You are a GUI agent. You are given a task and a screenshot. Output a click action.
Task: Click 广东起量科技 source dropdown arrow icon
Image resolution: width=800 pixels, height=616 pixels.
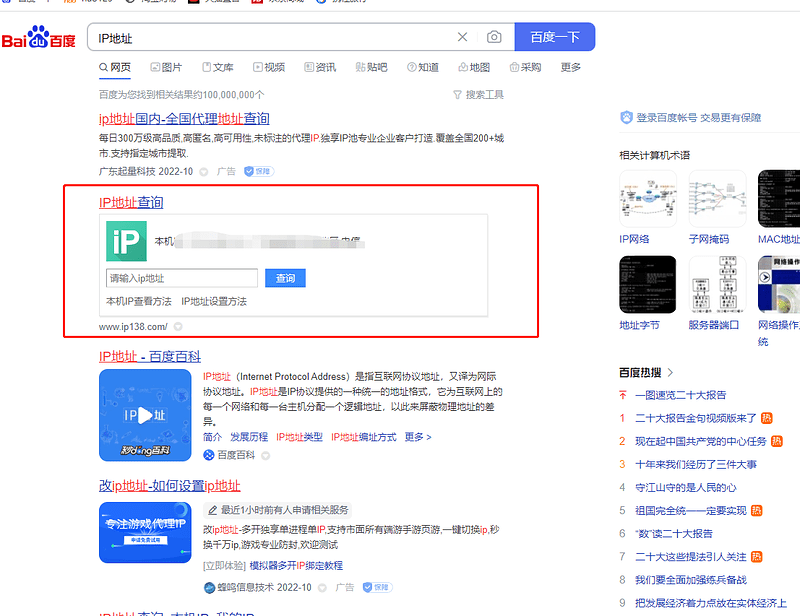tap(204, 172)
